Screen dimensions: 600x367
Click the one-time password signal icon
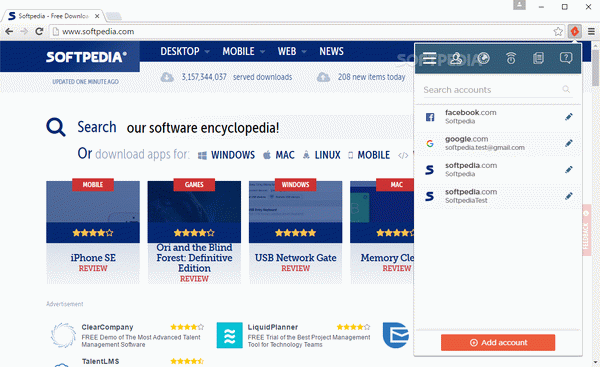[511, 58]
